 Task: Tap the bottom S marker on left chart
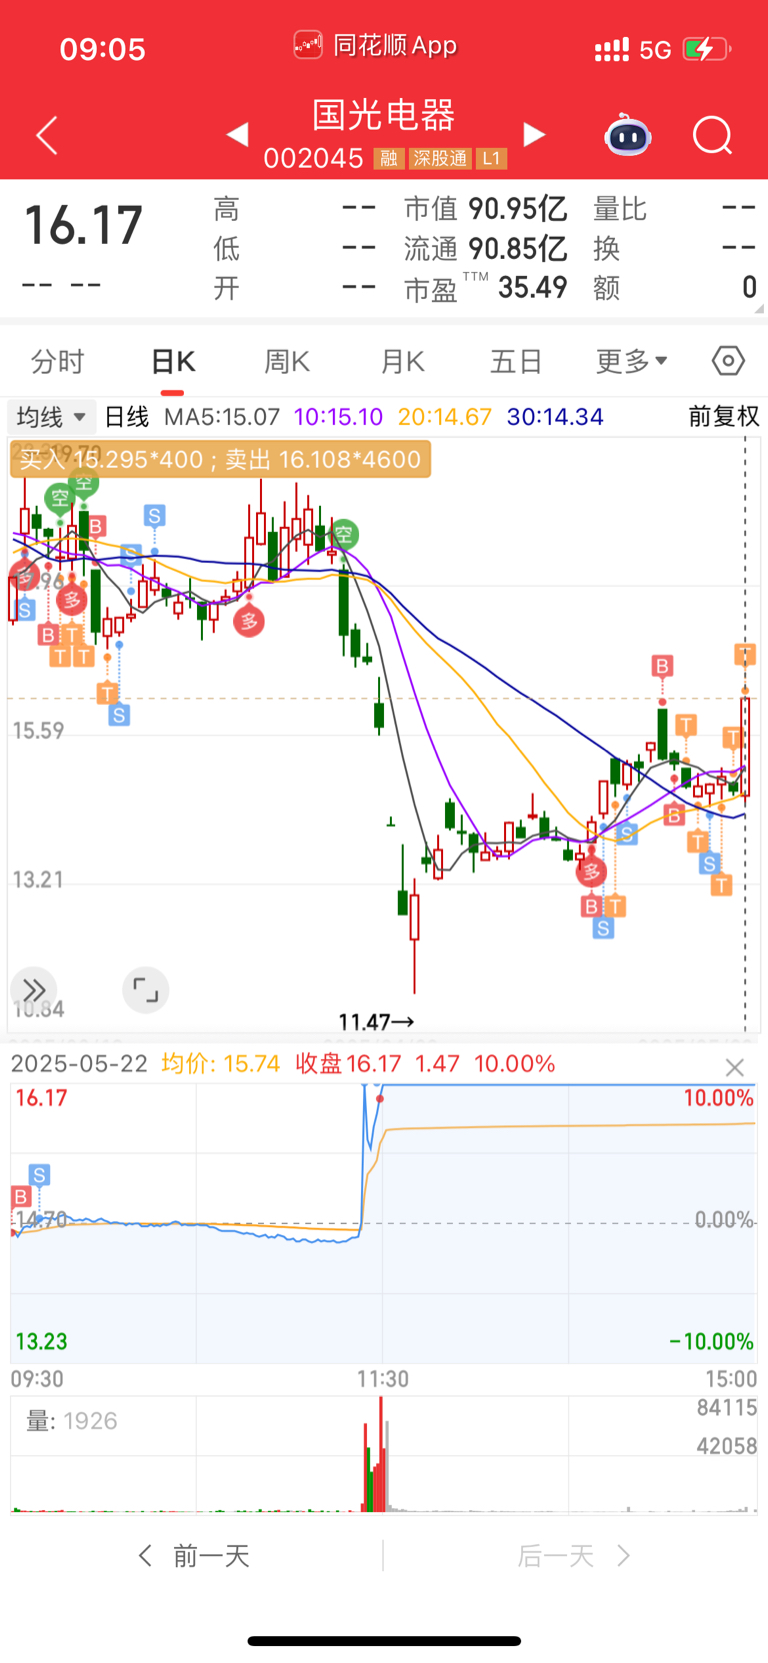pyautogui.click(x=119, y=715)
